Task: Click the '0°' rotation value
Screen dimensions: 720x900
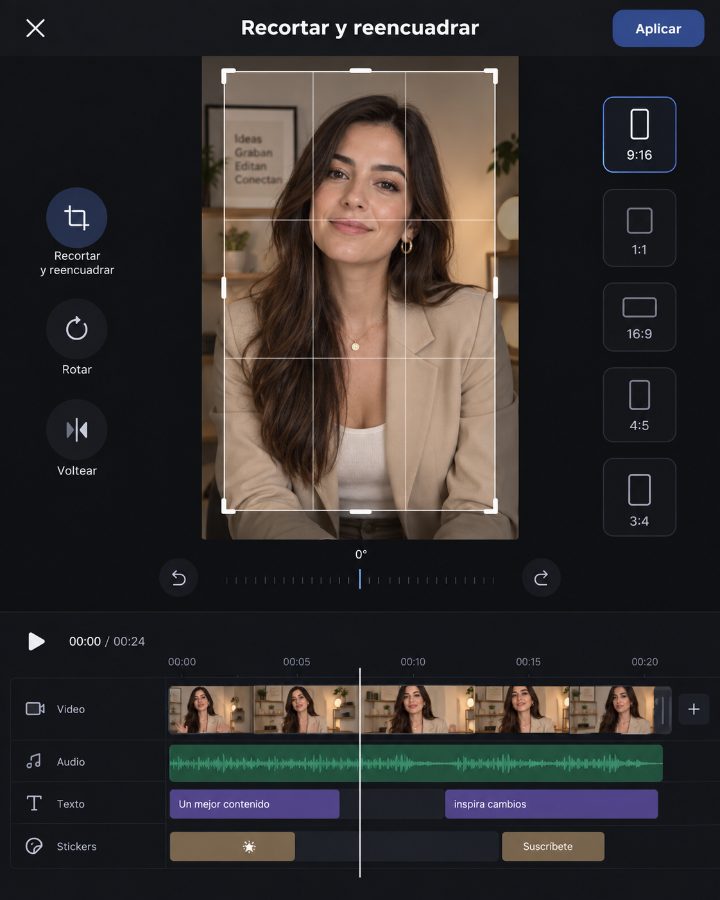Action: tap(361, 554)
